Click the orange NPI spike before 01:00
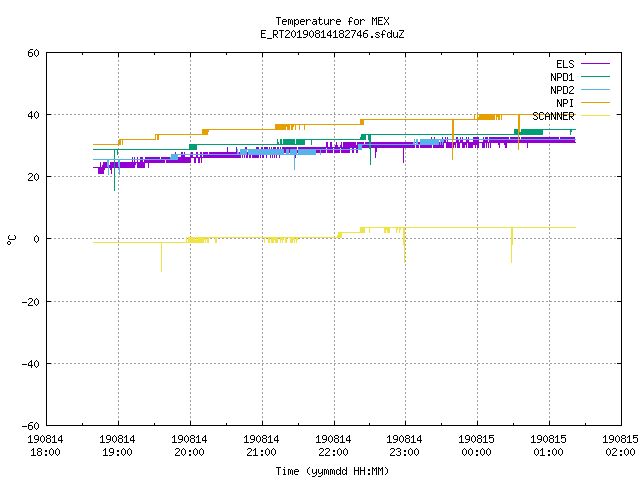 [519, 133]
